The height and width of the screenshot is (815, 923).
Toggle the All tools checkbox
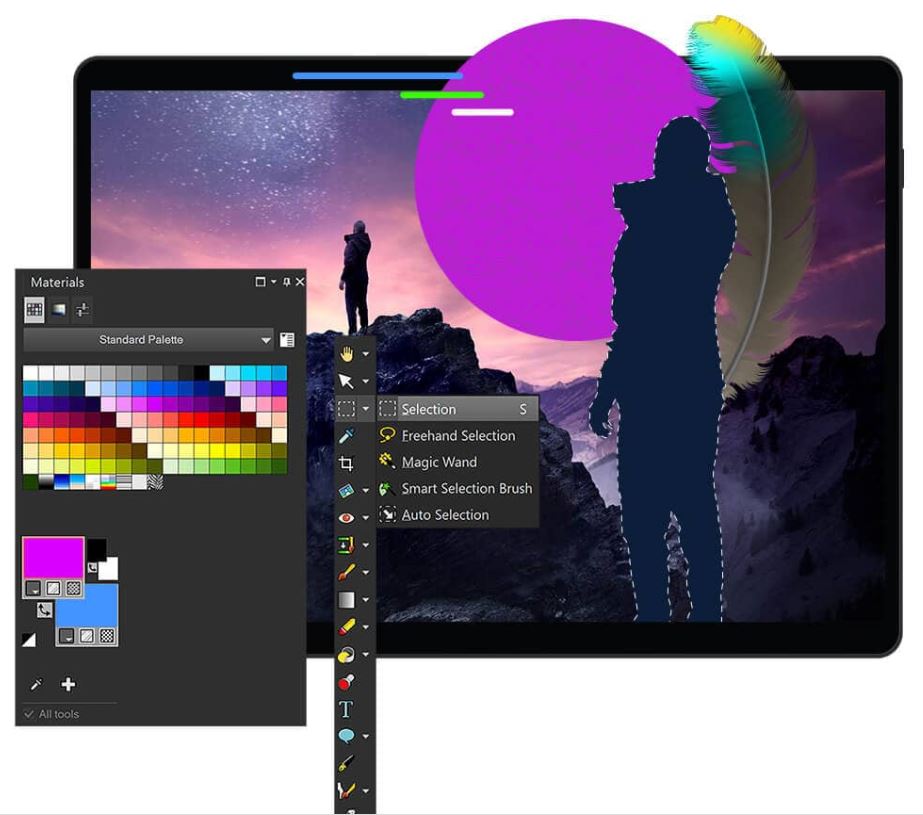(x=29, y=714)
